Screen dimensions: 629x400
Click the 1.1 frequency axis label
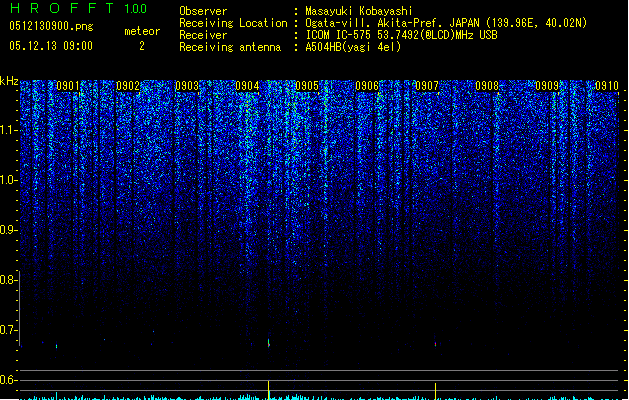tap(8, 130)
